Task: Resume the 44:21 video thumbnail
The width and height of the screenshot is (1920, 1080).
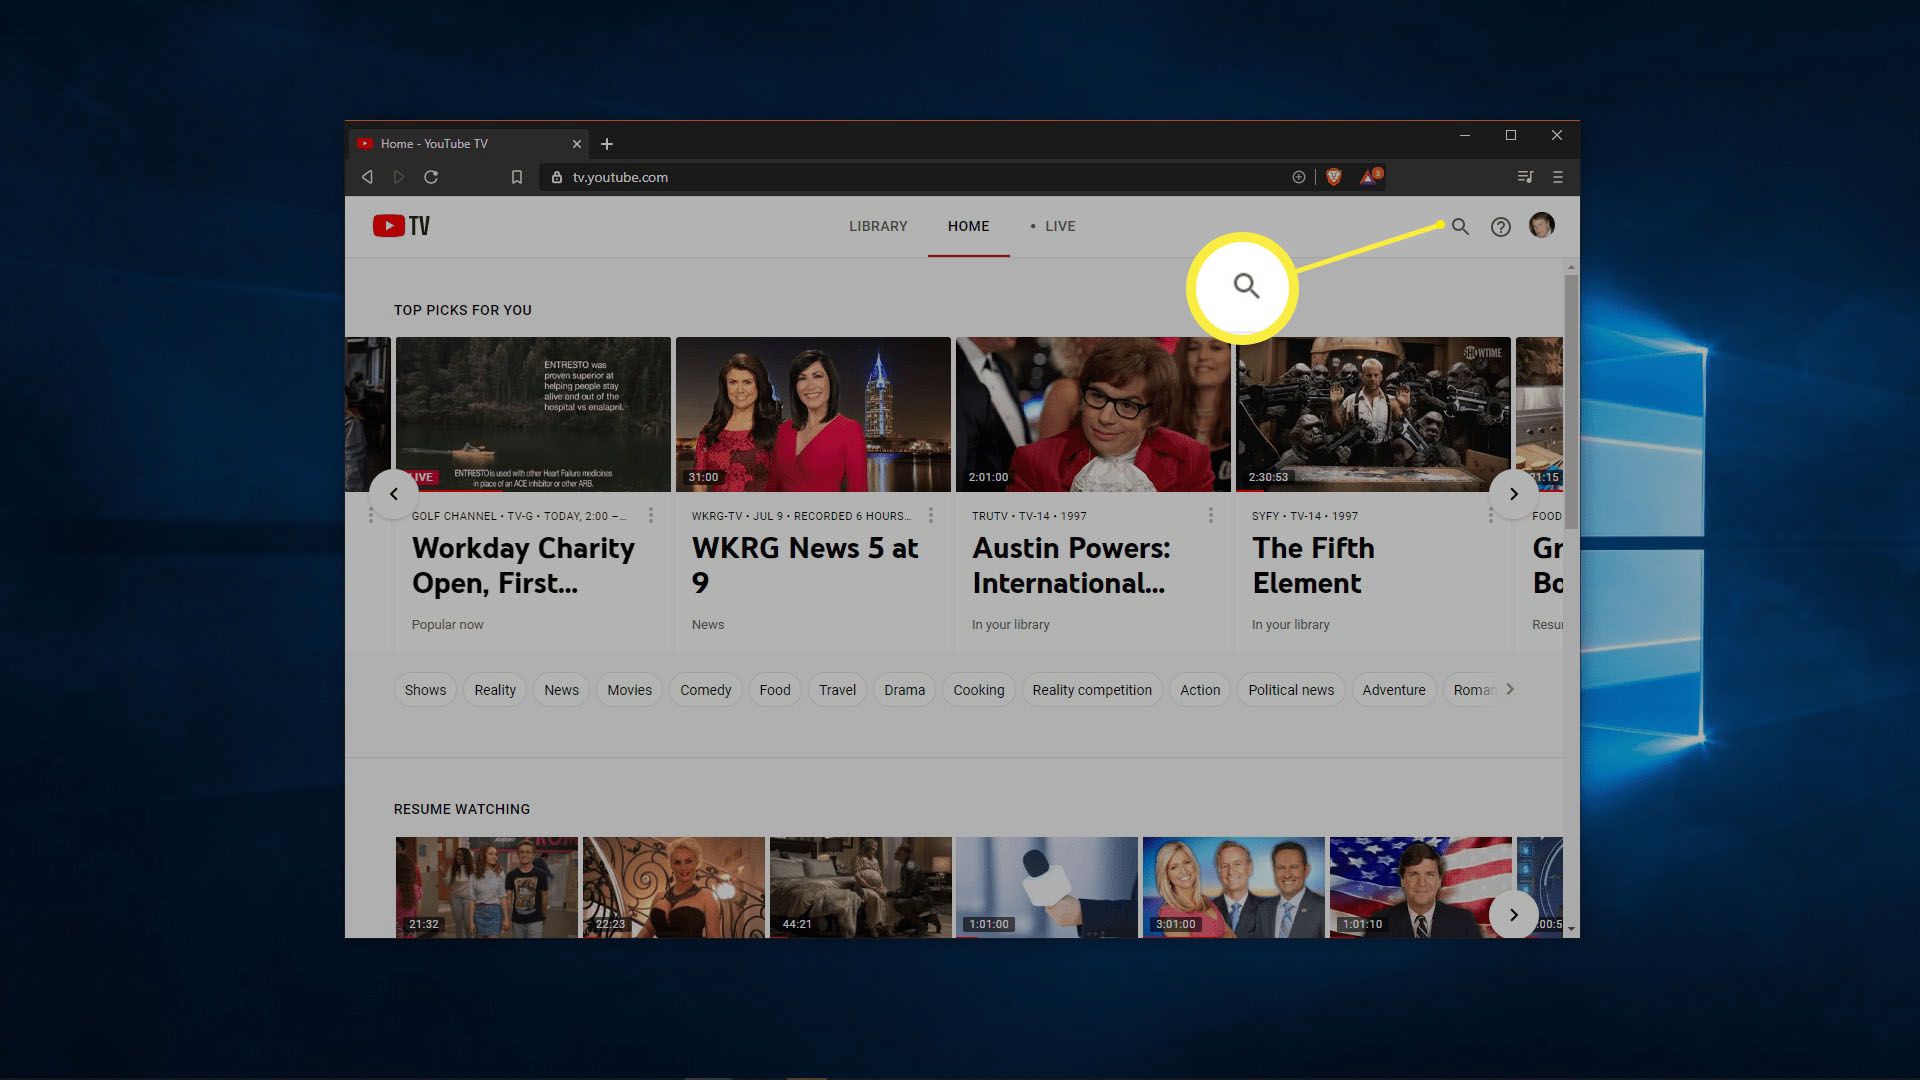Action: (x=860, y=887)
